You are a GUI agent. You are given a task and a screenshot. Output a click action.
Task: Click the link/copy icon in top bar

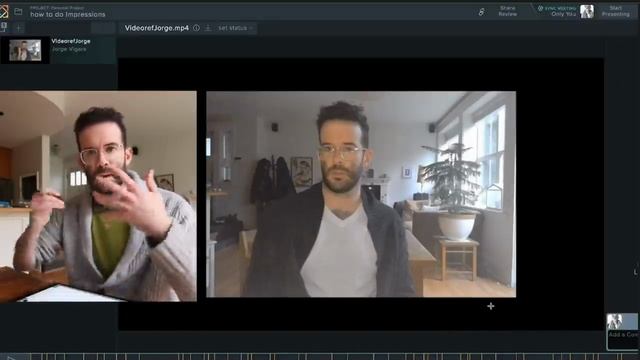pos(482,12)
